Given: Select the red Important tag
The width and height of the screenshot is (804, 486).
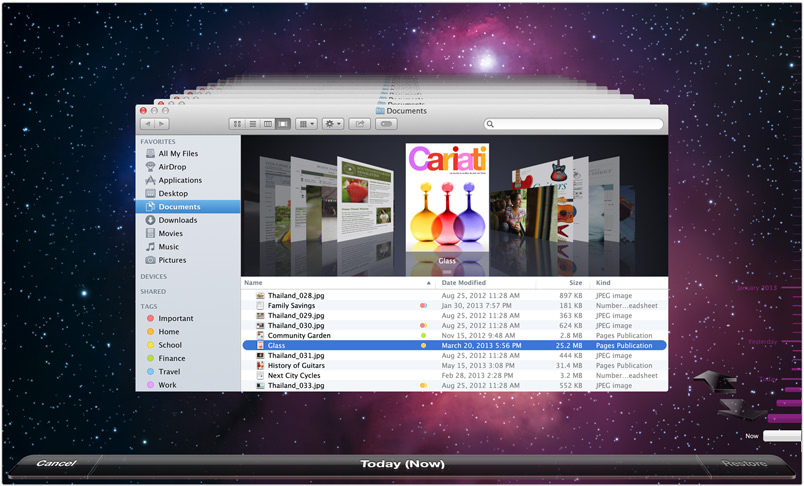Looking at the screenshot, I should [x=175, y=319].
